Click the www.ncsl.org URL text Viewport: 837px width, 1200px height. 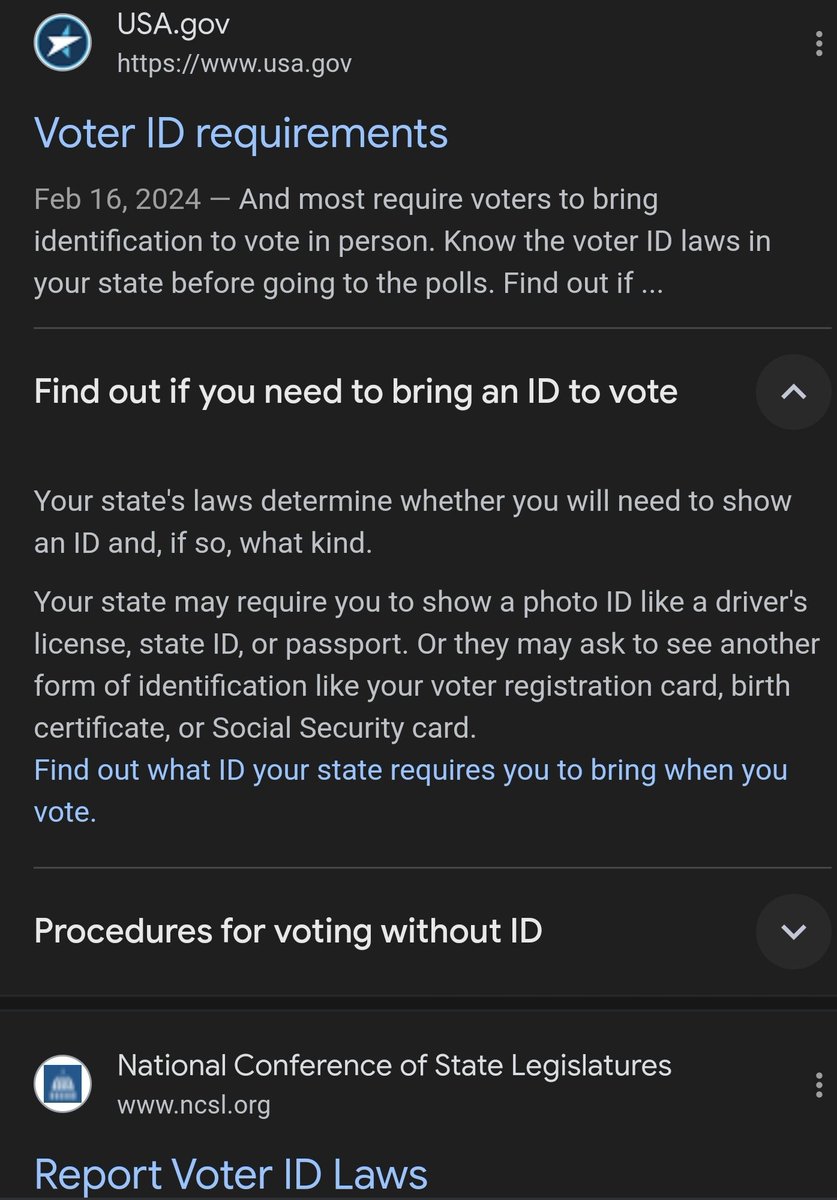click(193, 1105)
